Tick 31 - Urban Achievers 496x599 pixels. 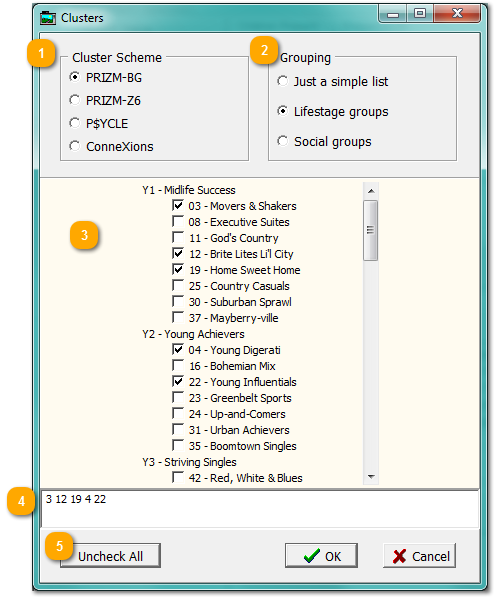[x=178, y=430]
